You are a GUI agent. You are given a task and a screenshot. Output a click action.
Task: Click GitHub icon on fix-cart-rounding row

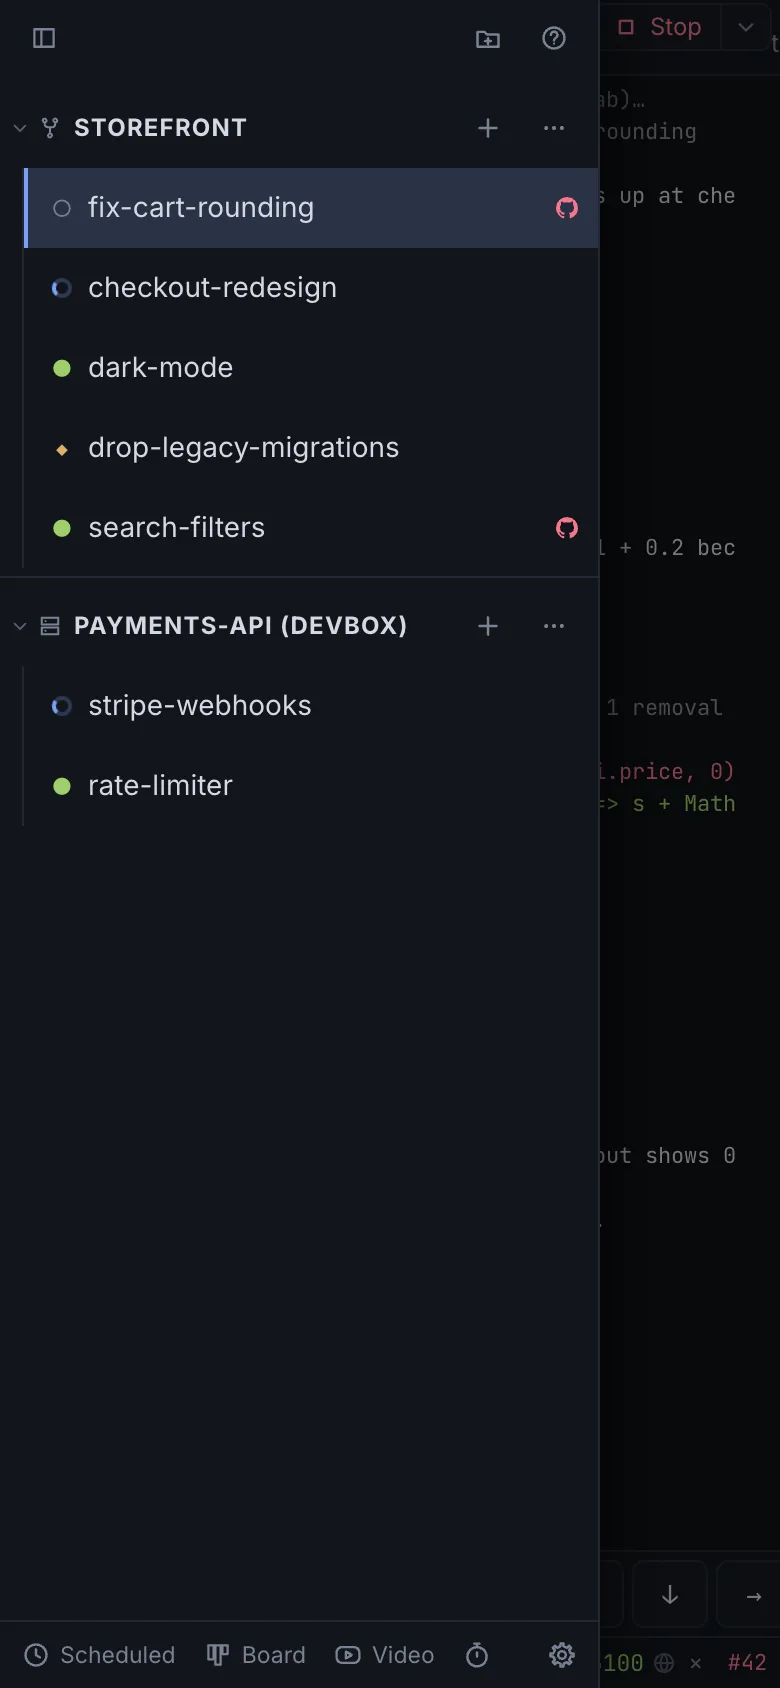click(x=567, y=208)
